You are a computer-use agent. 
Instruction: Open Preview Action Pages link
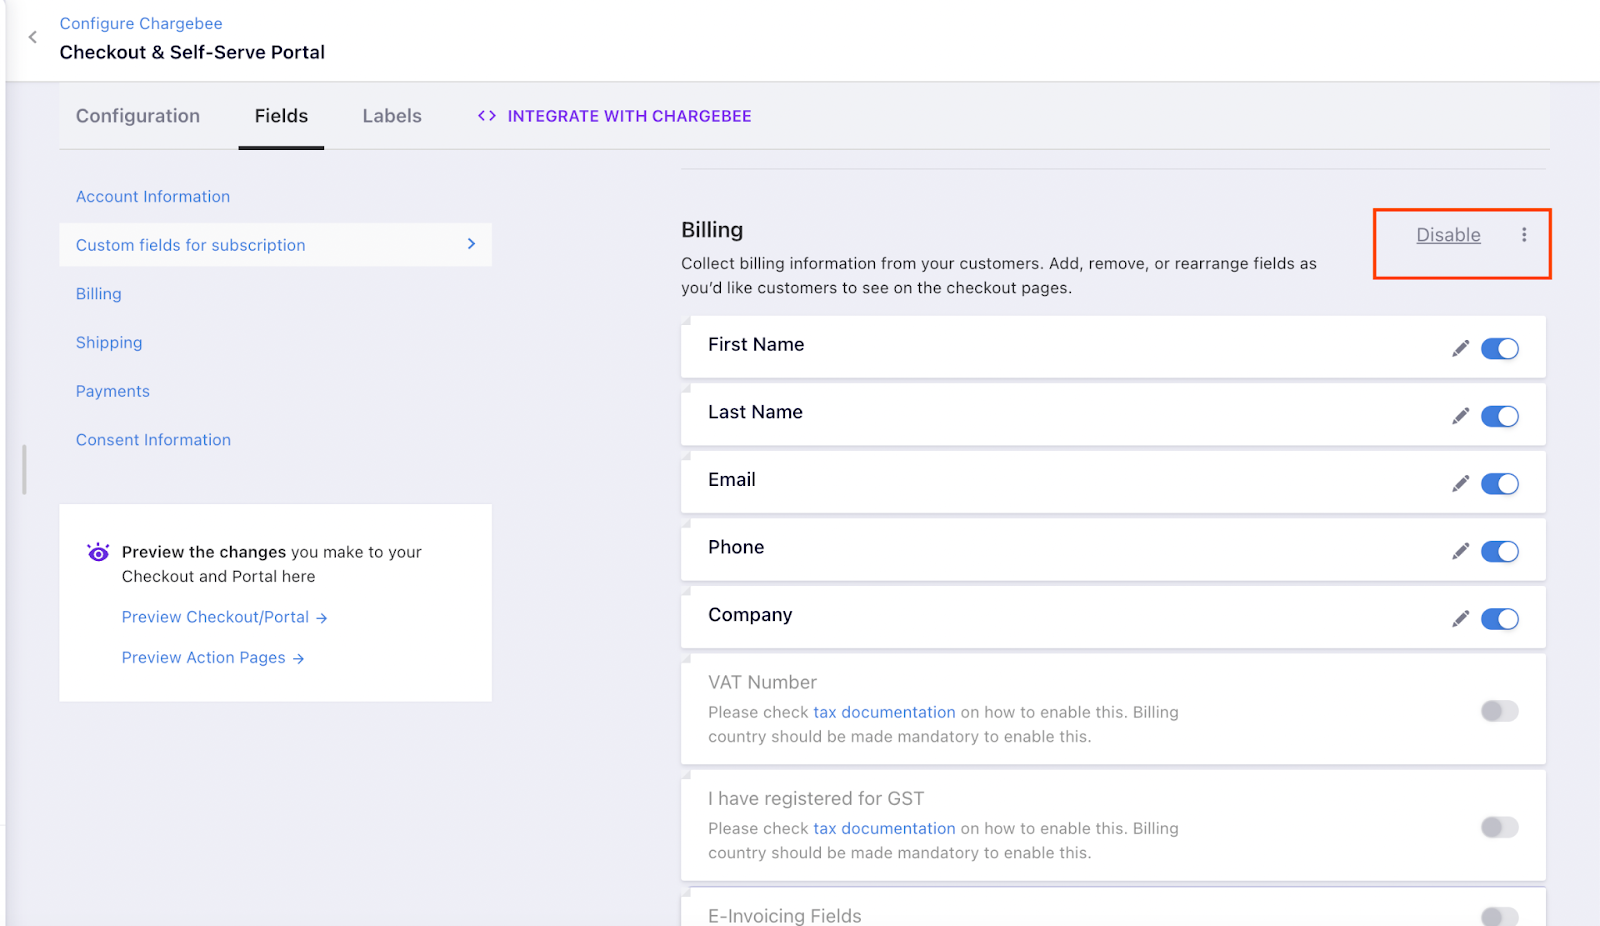213,658
